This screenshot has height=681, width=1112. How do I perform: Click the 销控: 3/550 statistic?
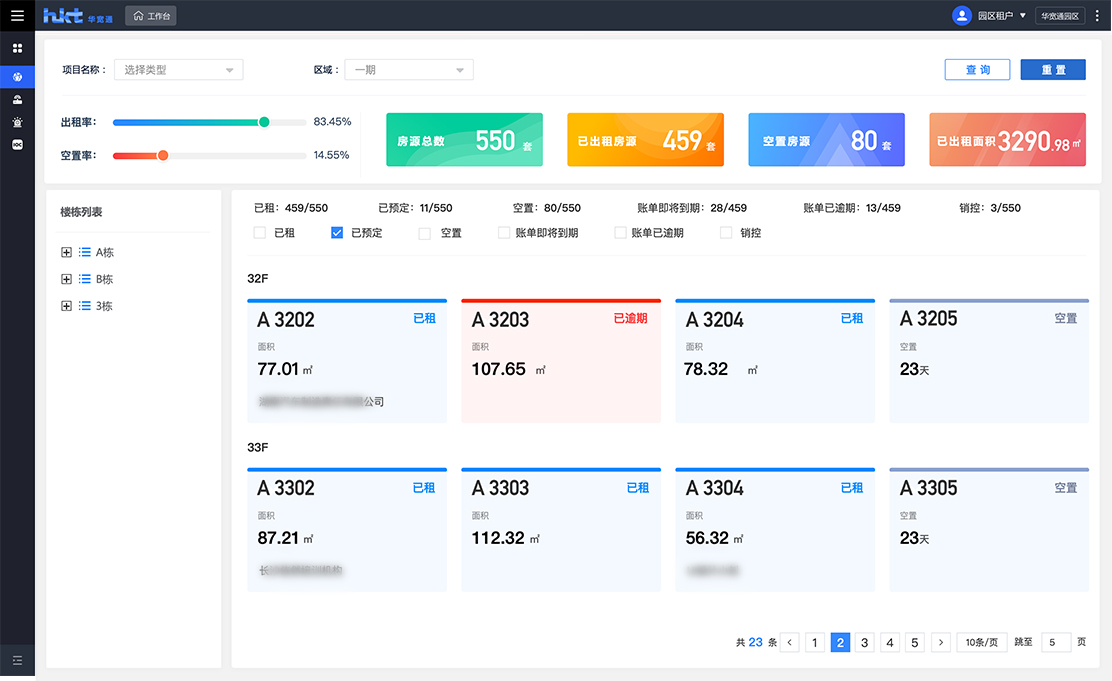(990, 208)
